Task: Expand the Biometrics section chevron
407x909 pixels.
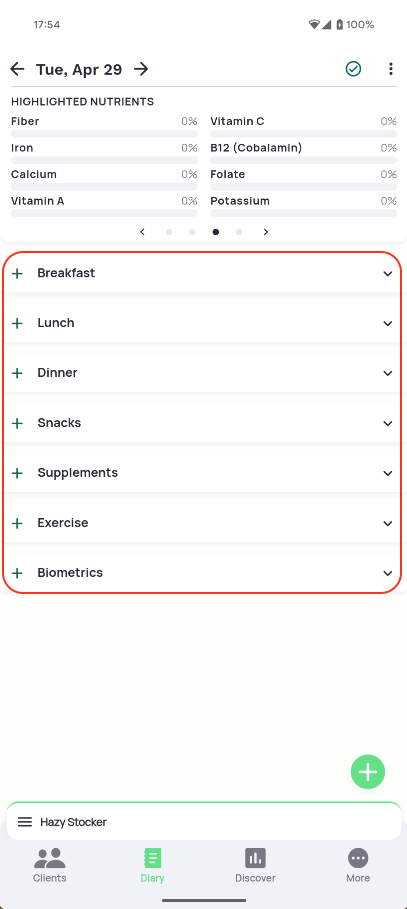Action: point(388,573)
